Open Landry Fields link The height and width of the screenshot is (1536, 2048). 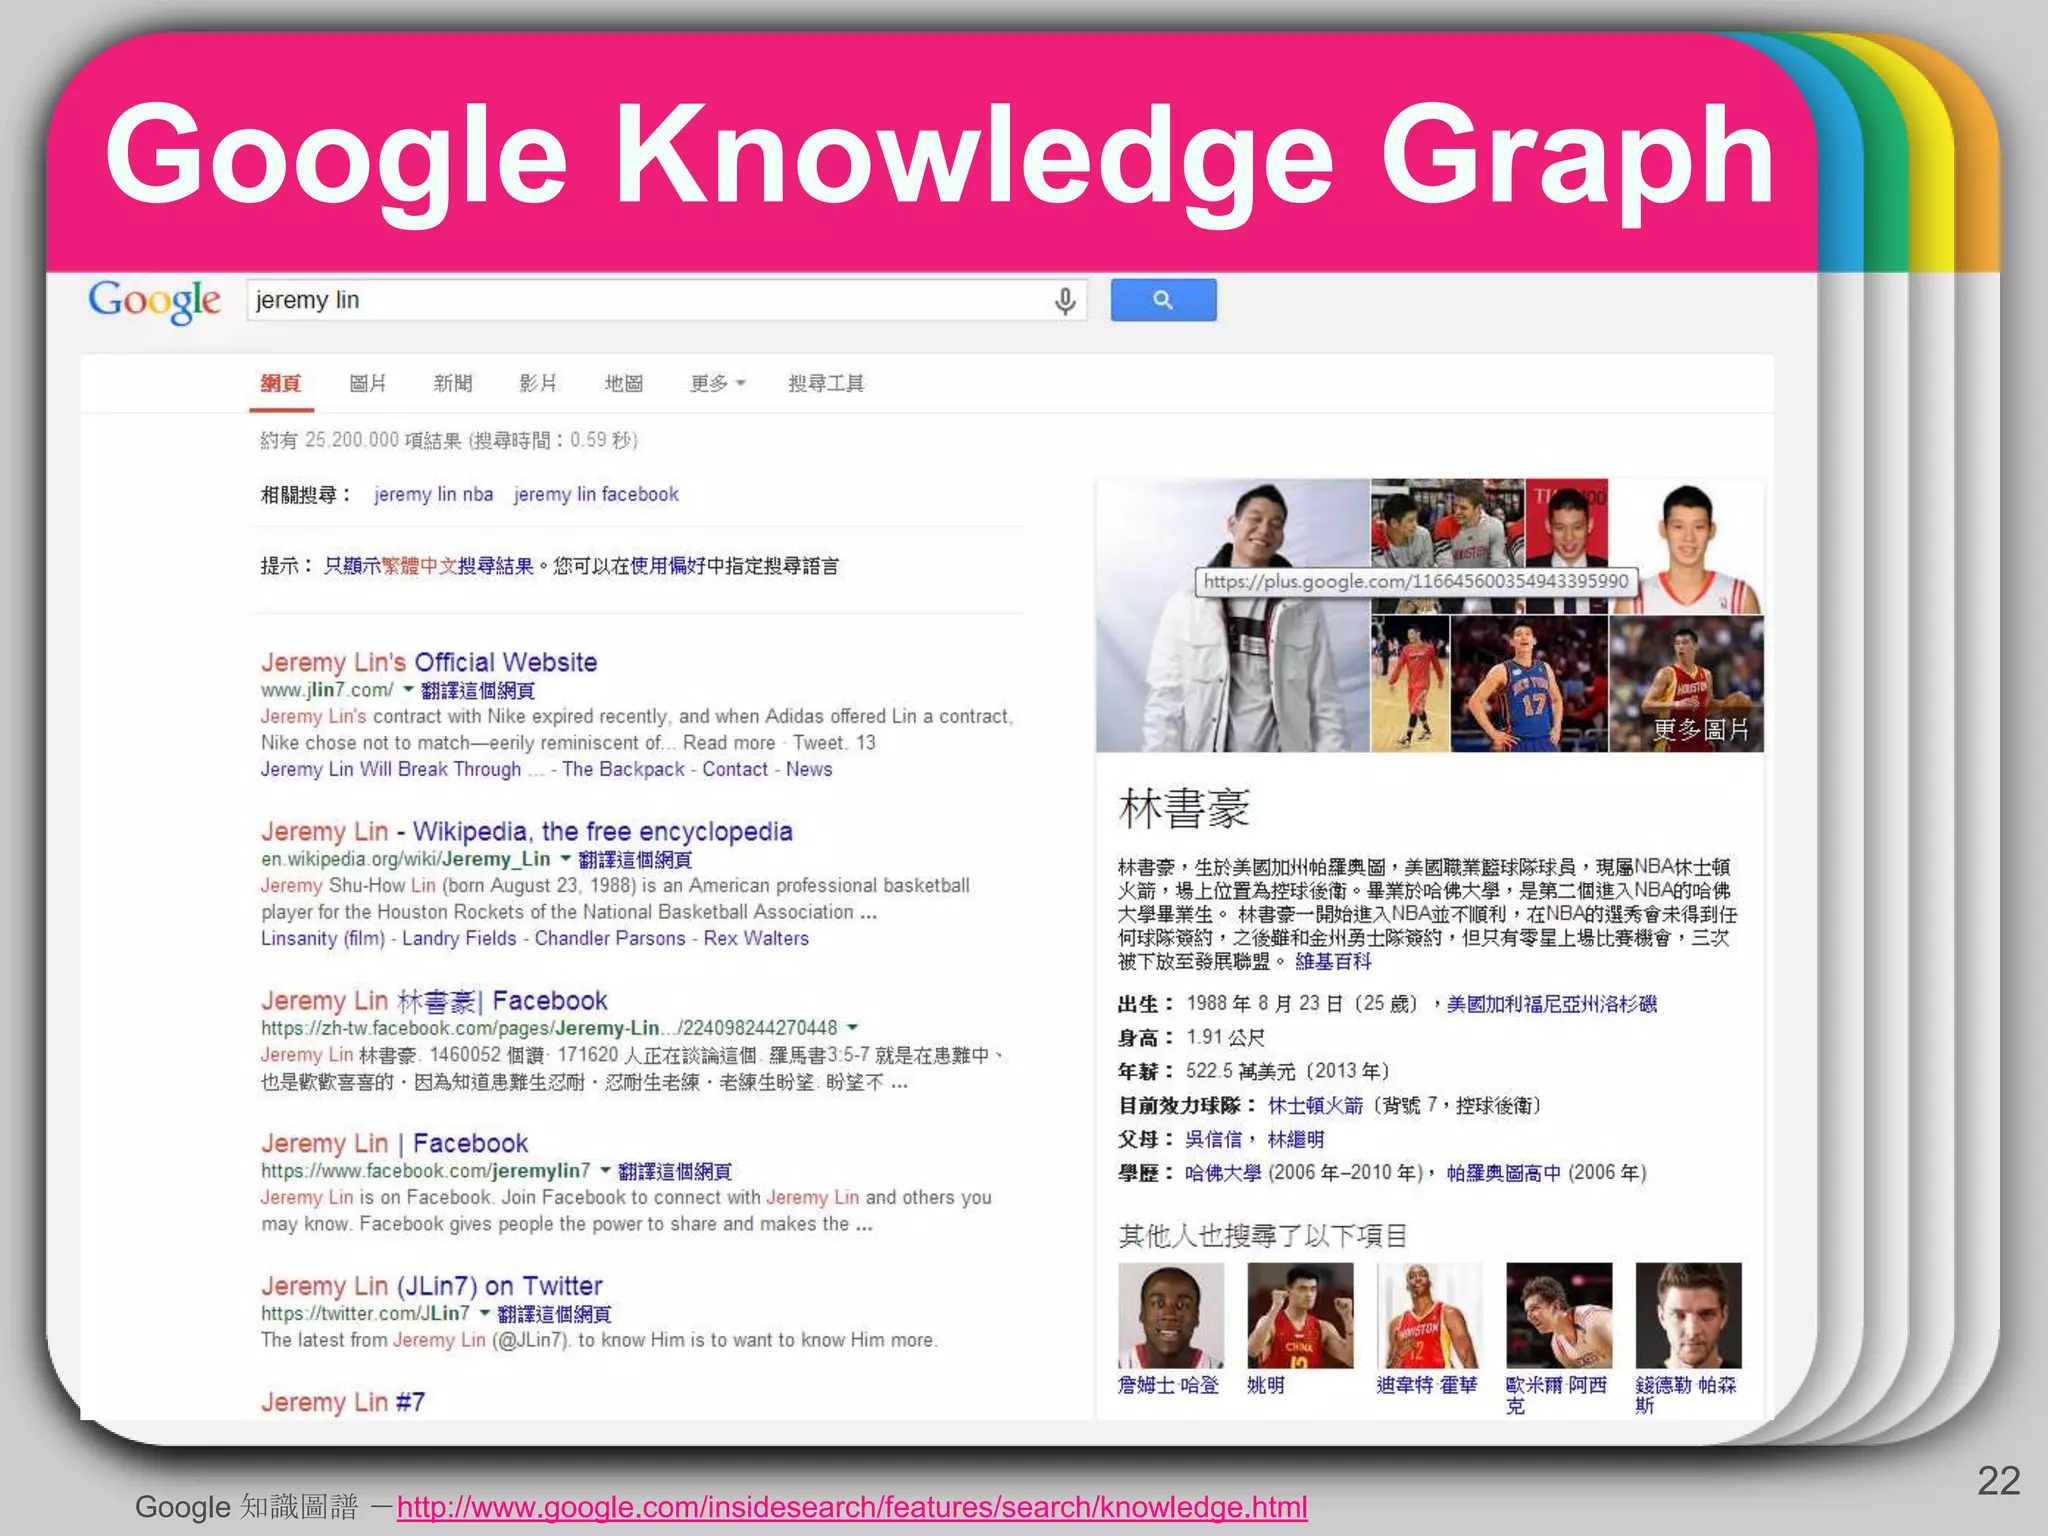click(459, 938)
